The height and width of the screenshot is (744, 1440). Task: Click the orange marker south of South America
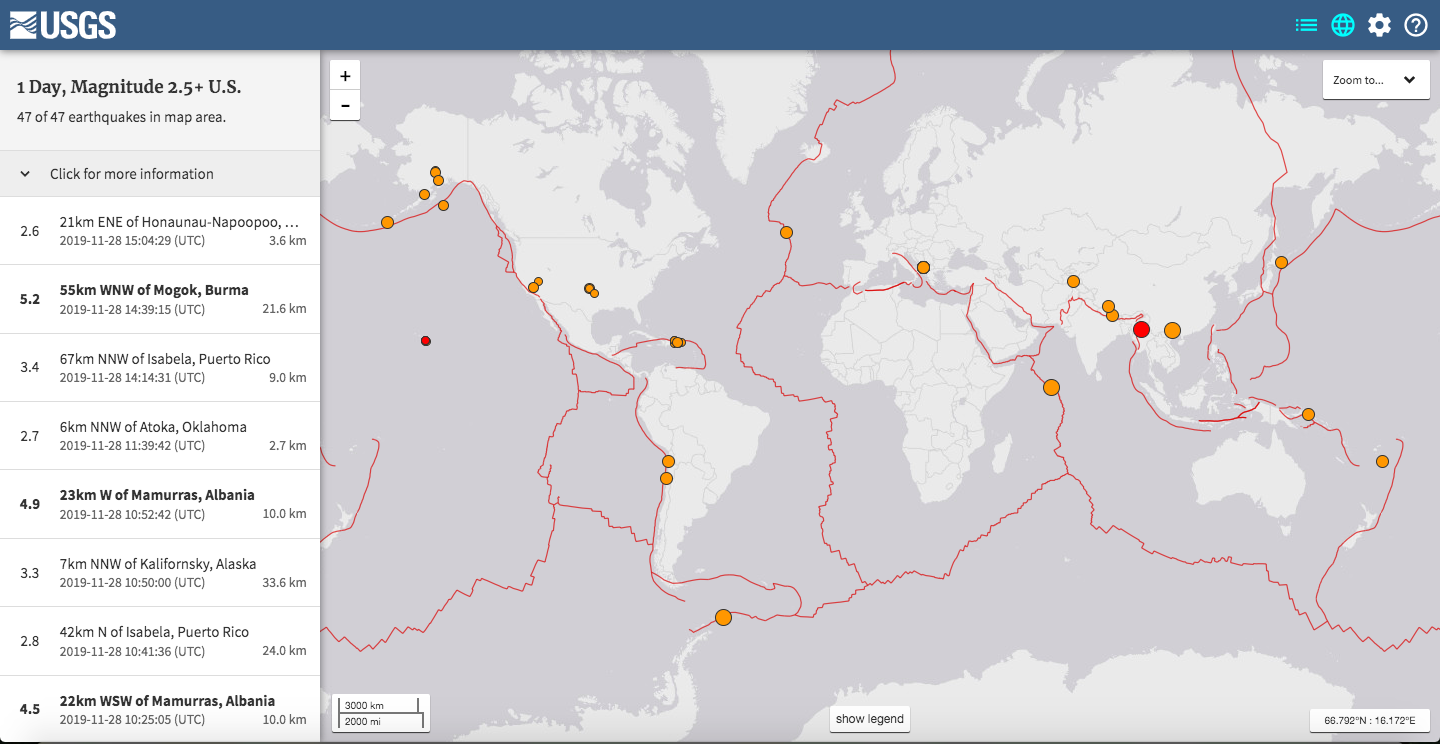coord(723,618)
